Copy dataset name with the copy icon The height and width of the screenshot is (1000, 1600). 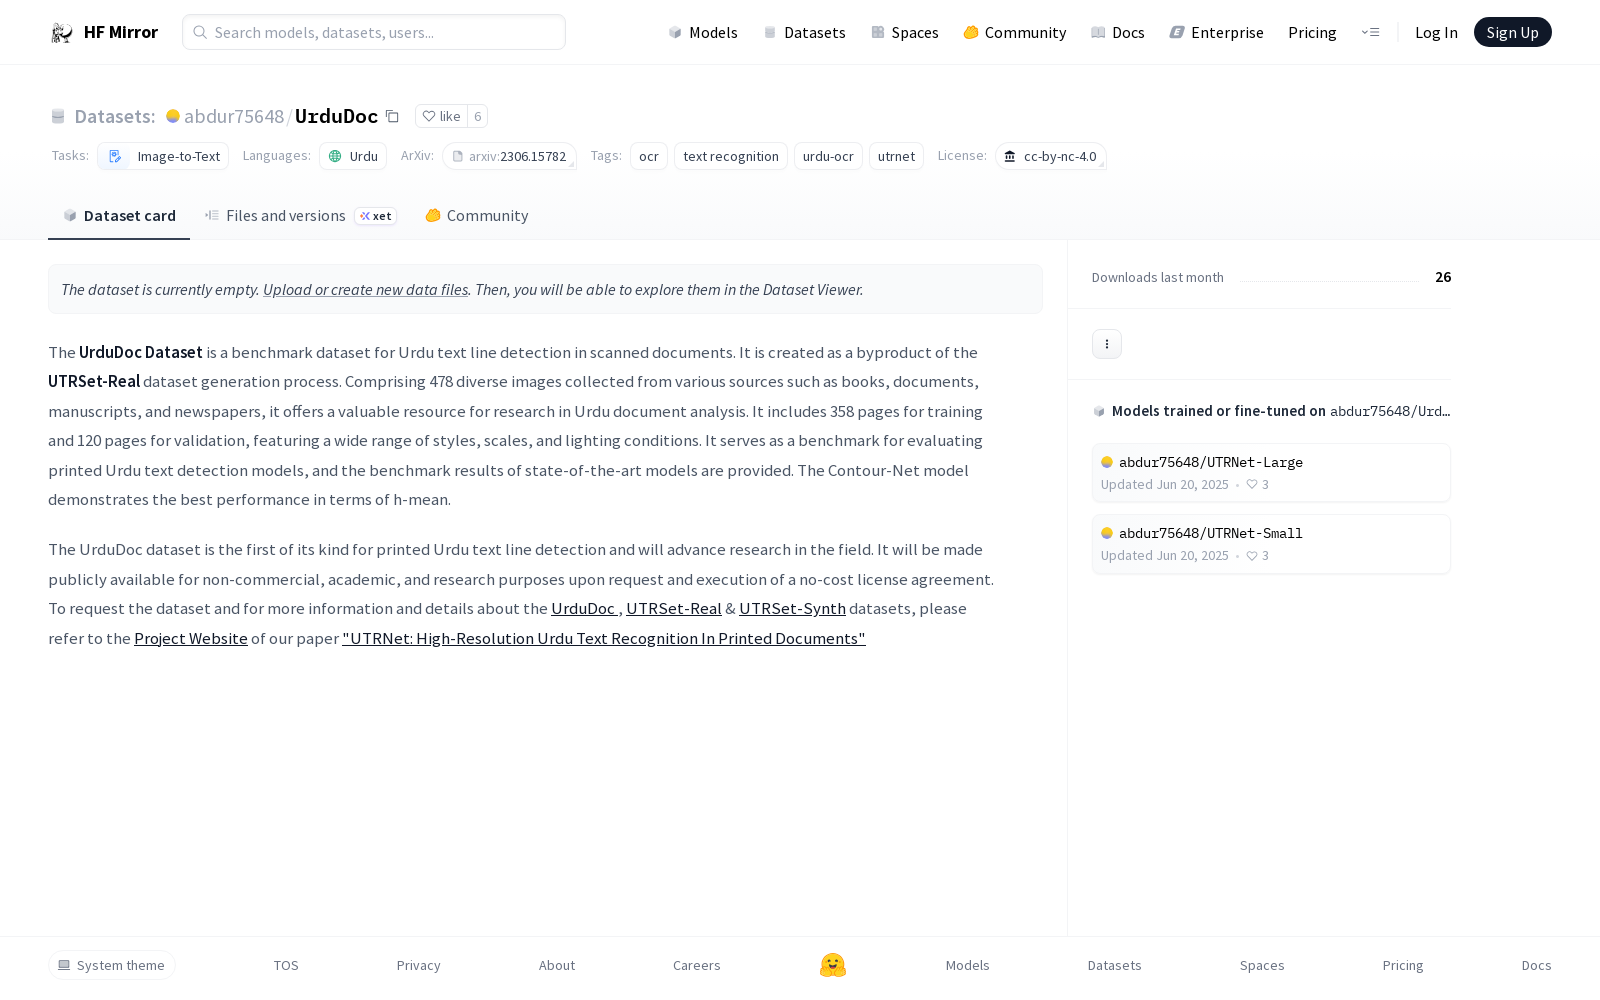[393, 117]
